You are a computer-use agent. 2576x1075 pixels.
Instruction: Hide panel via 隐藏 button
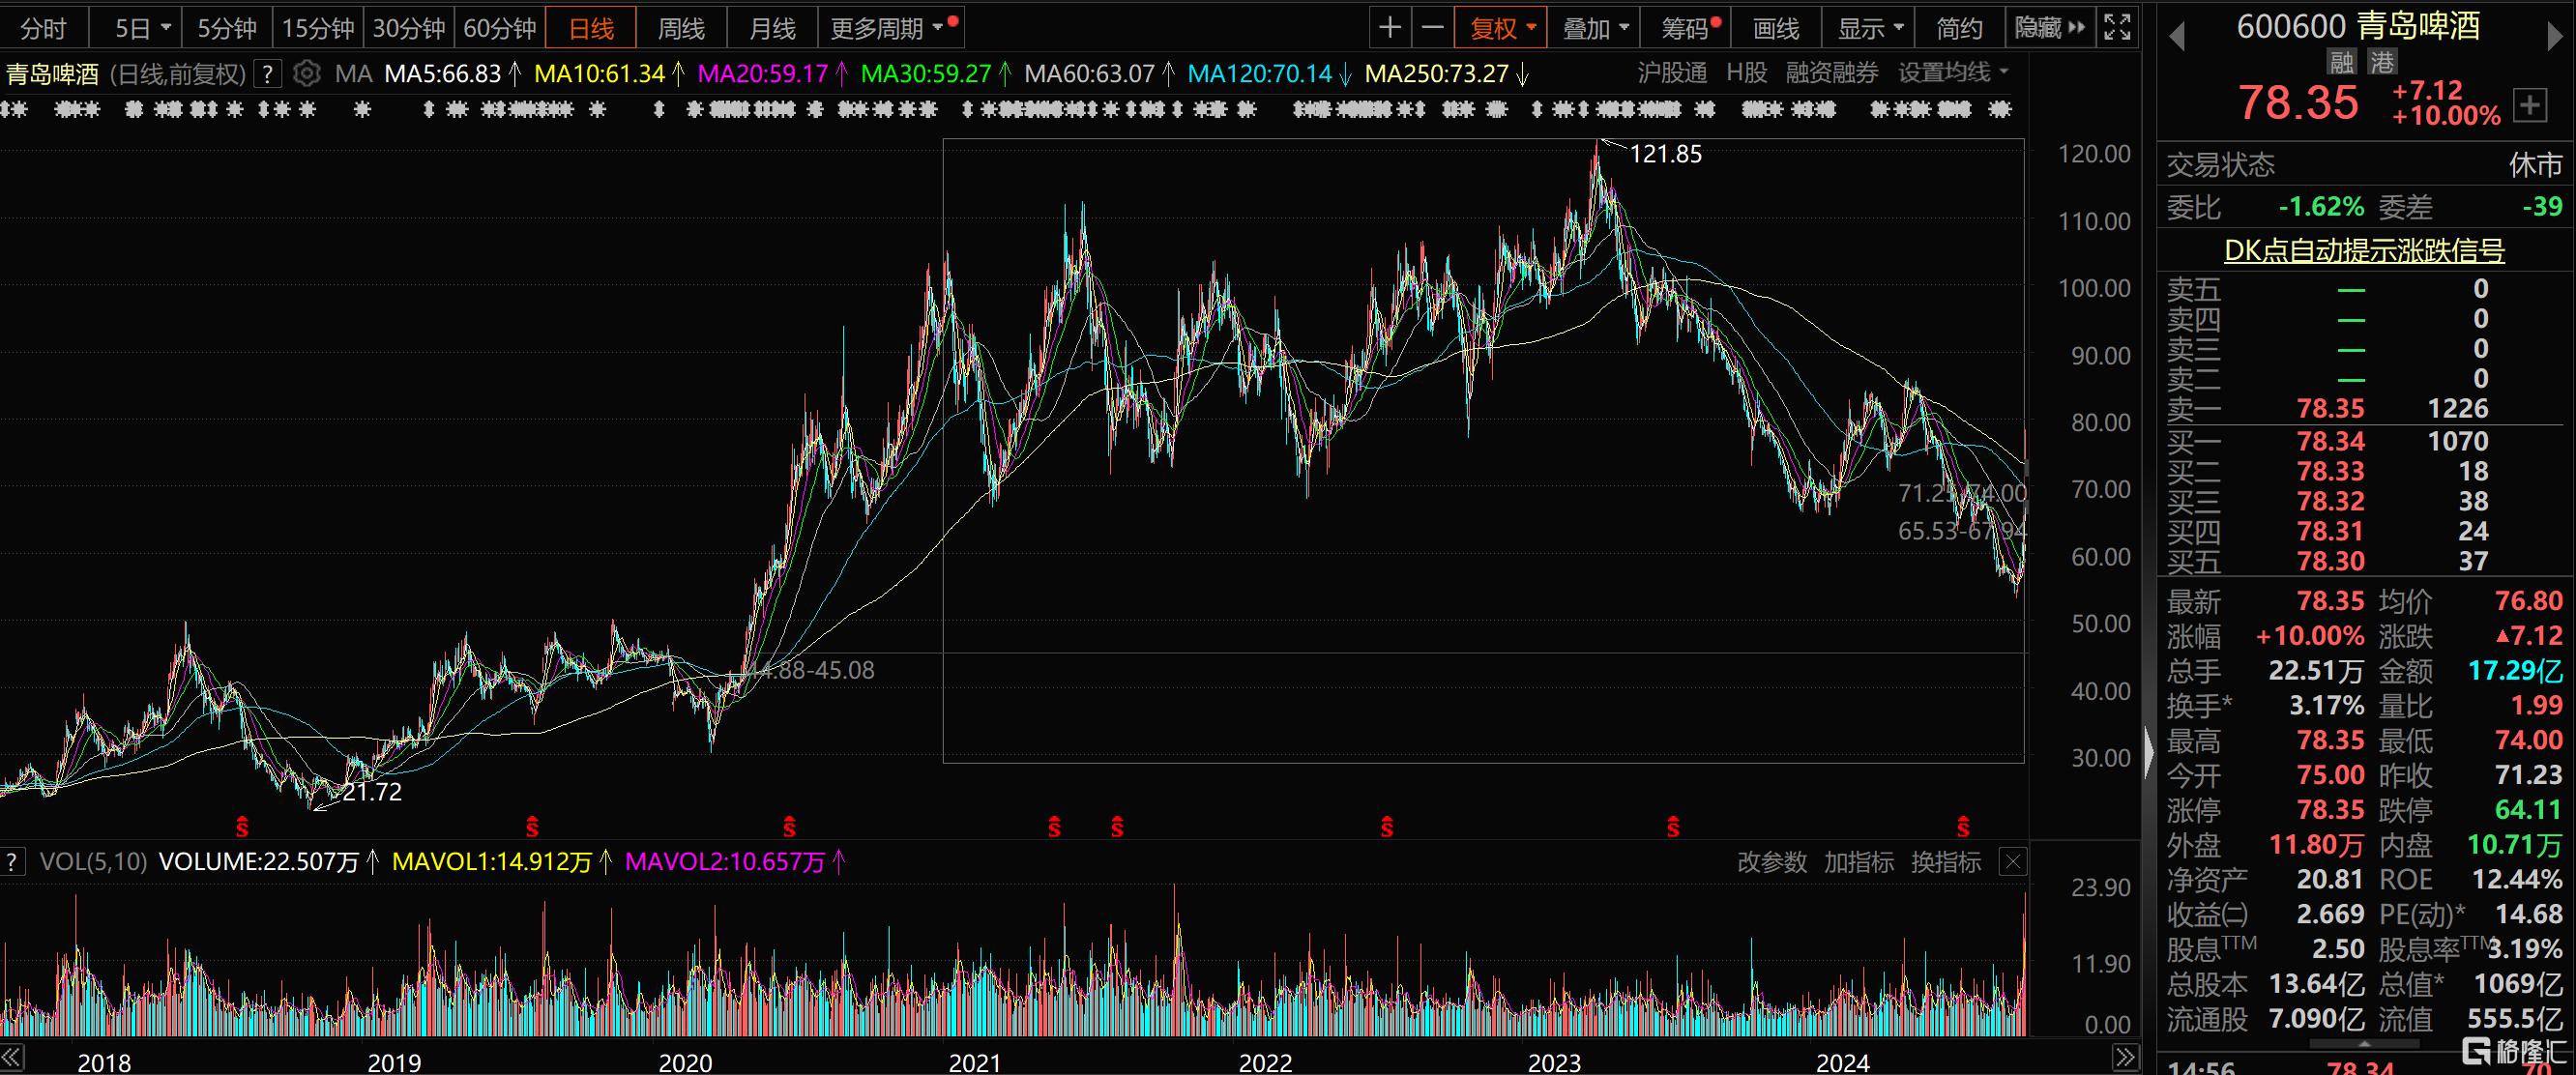tap(2050, 28)
